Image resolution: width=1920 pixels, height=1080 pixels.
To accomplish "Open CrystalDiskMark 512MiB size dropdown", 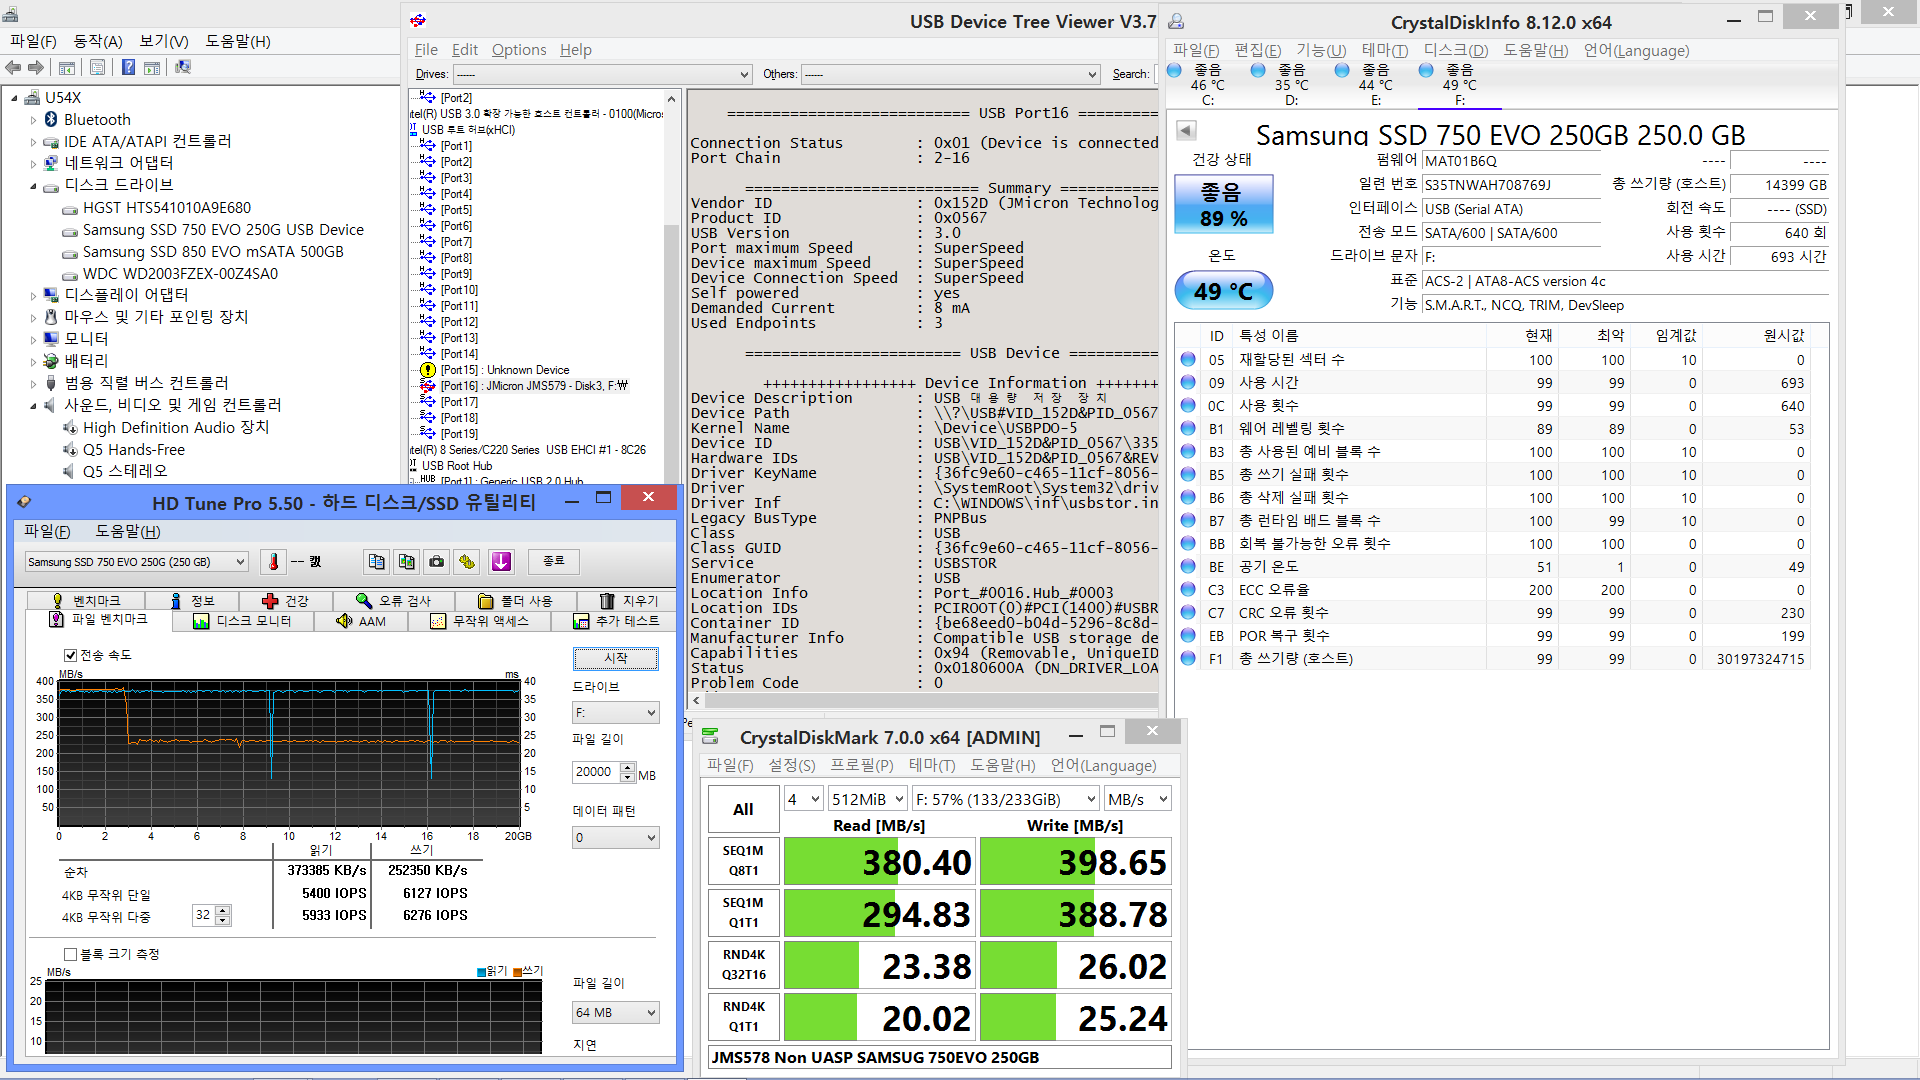I will point(868,799).
